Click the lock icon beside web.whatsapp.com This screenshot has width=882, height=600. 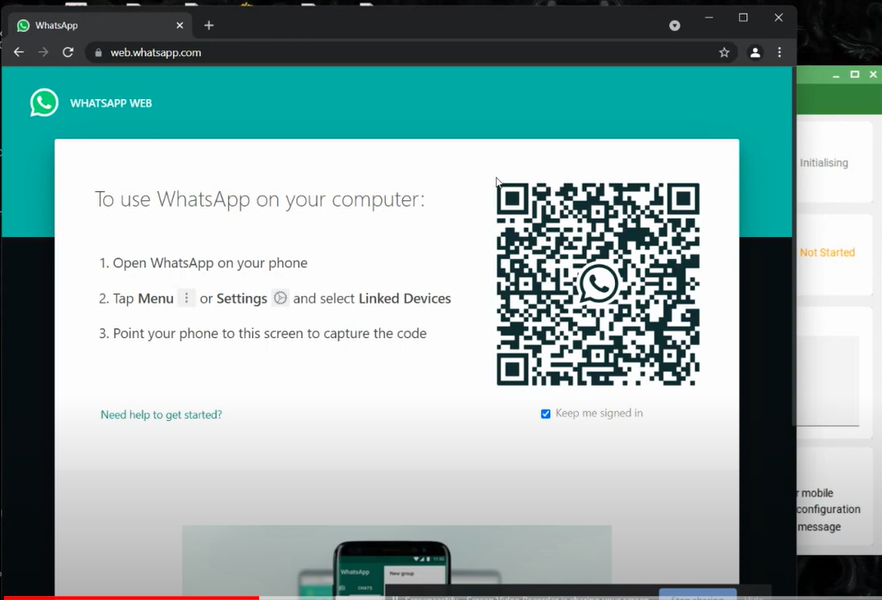click(97, 53)
